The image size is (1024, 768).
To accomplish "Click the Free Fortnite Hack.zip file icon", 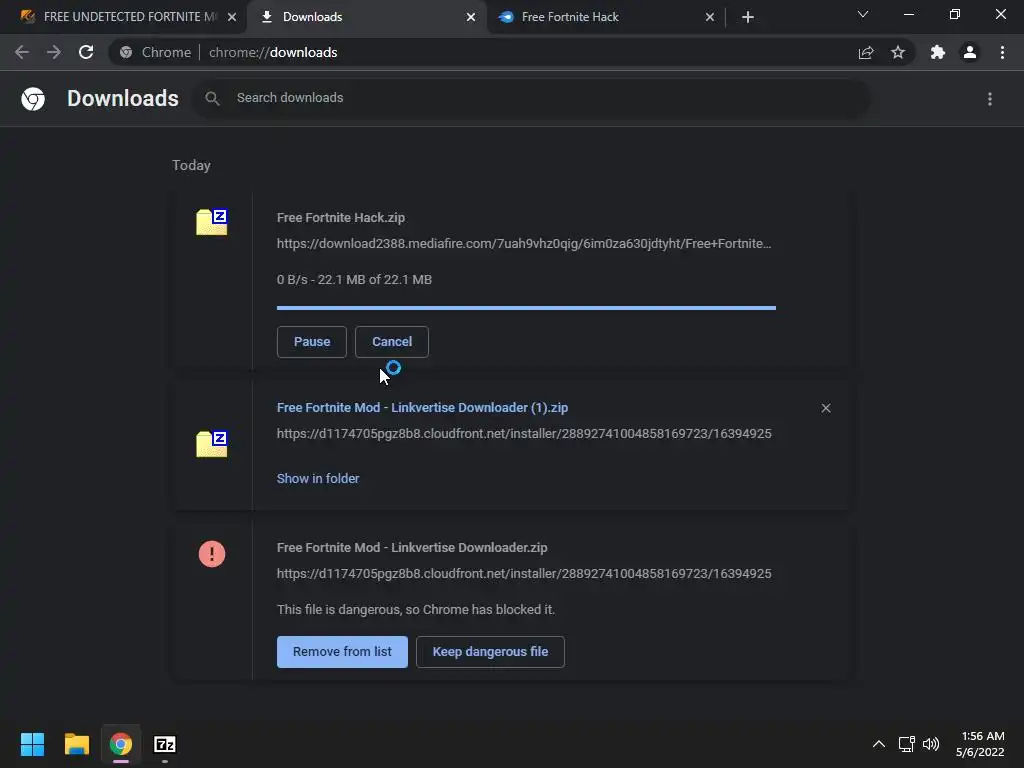I will pyautogui.click(x=212, y=222).
